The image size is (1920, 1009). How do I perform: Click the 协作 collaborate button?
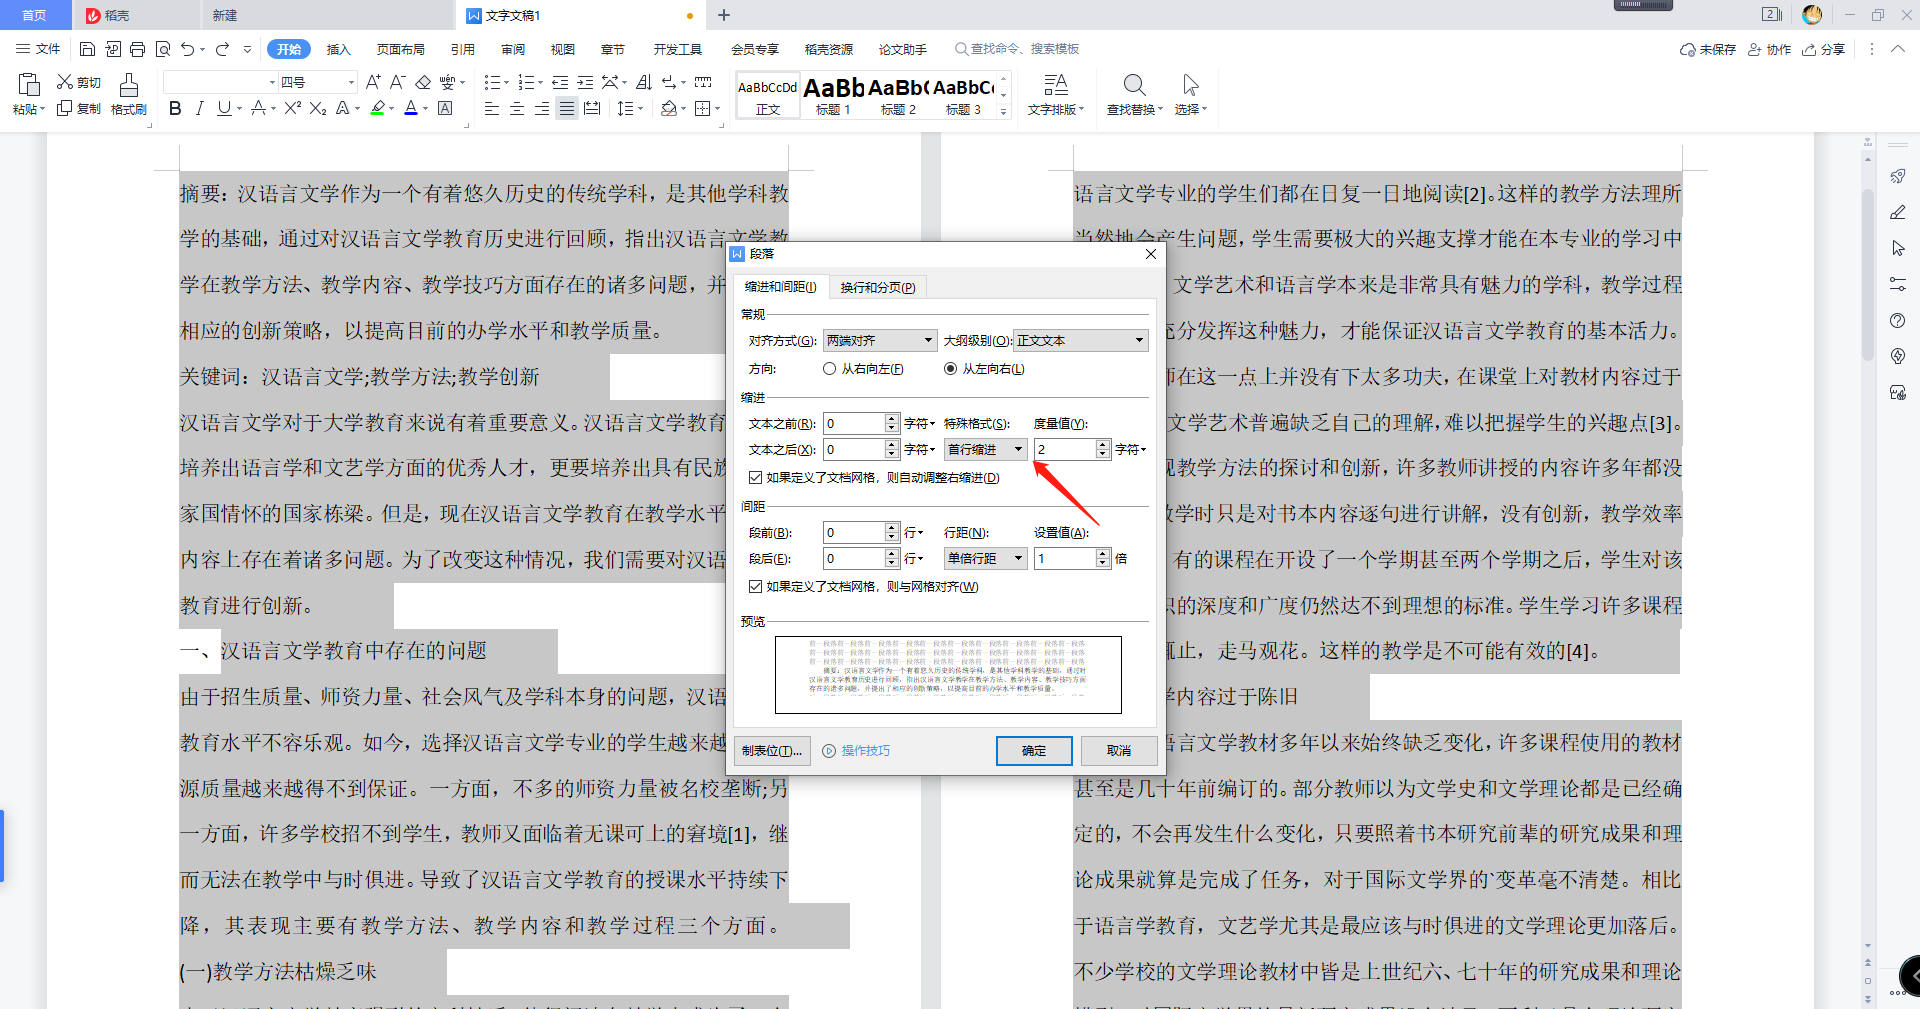1770,49
